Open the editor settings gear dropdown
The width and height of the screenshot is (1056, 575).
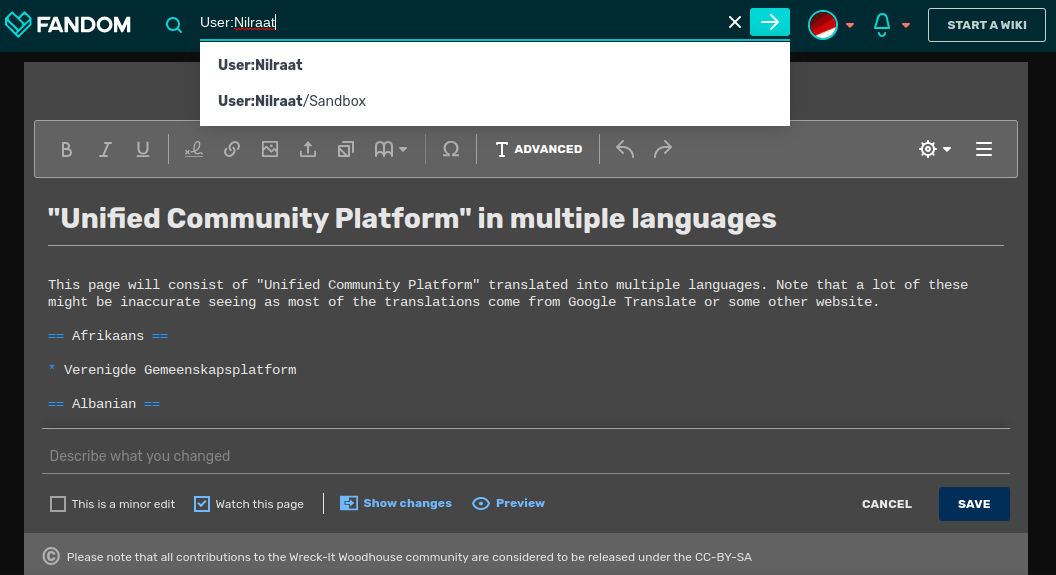[x=935, y=149]
